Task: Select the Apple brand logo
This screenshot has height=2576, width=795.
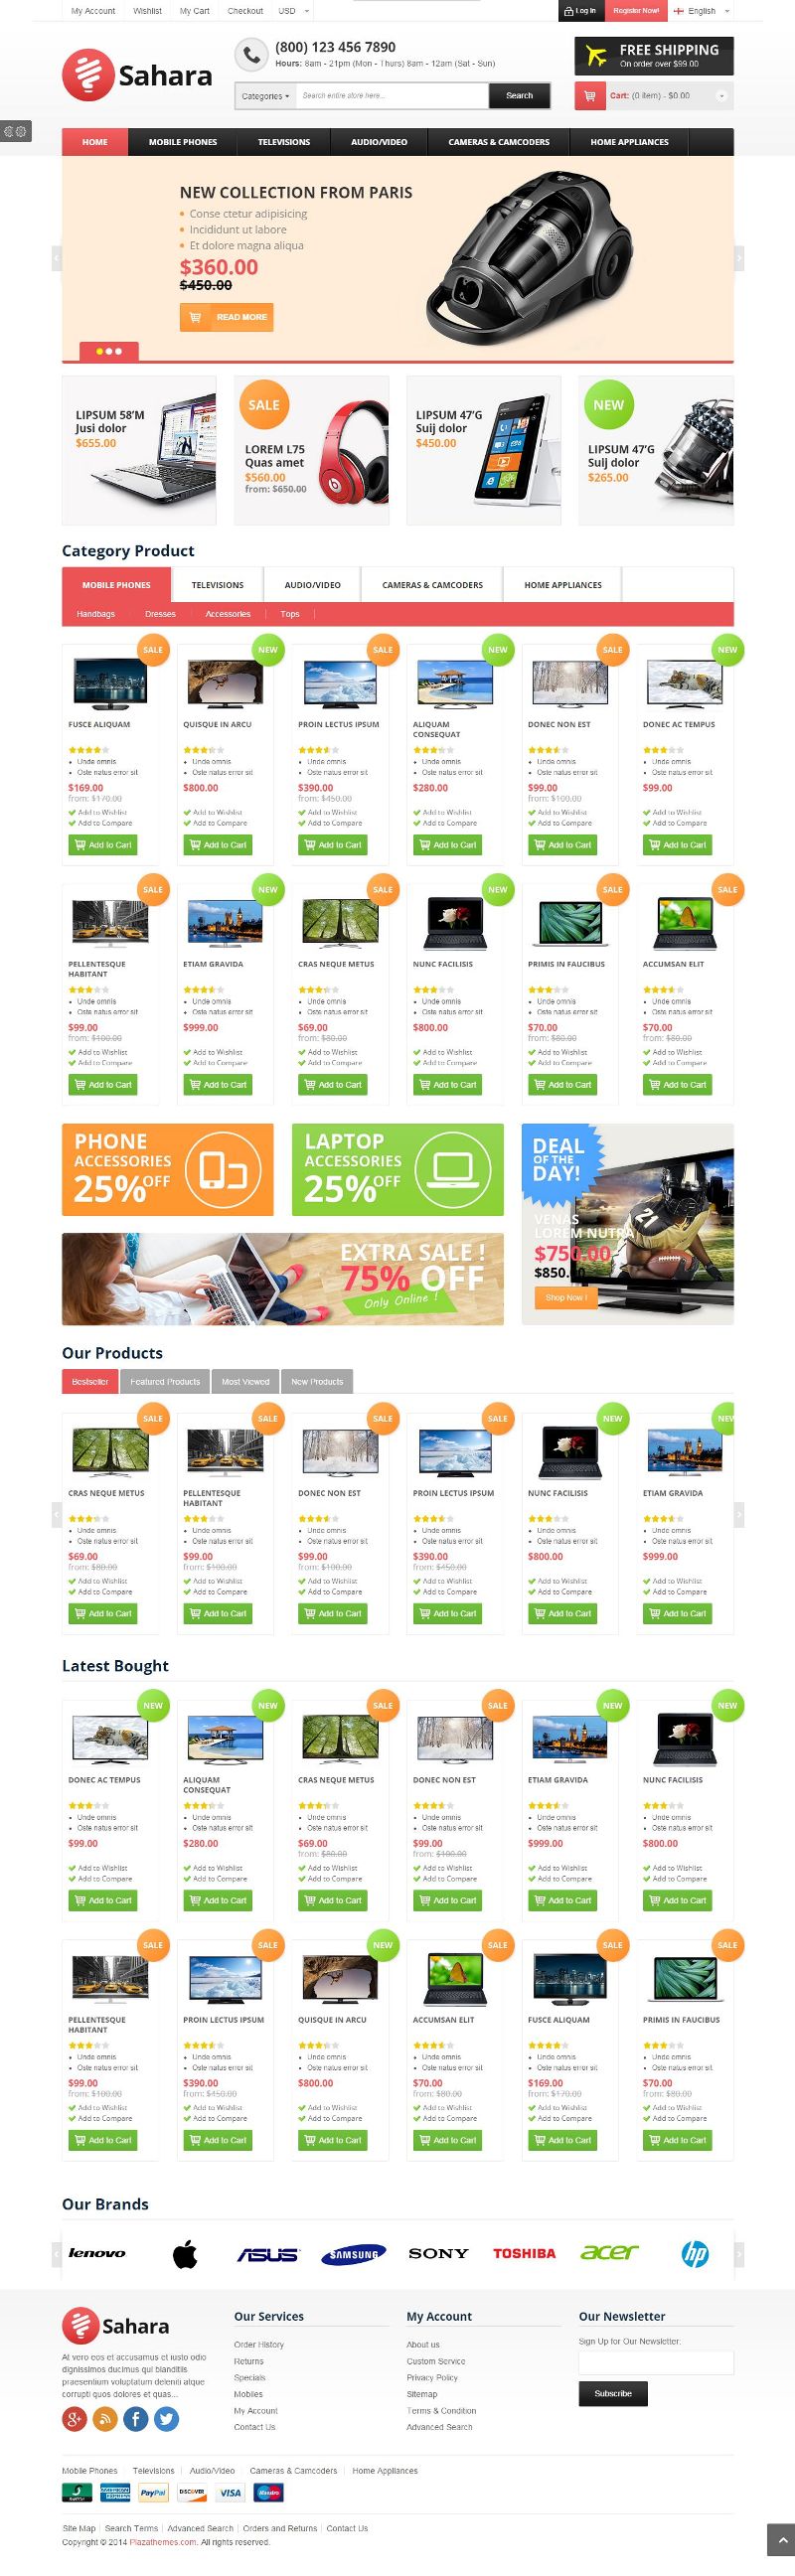Action: tap(185, 2253)
